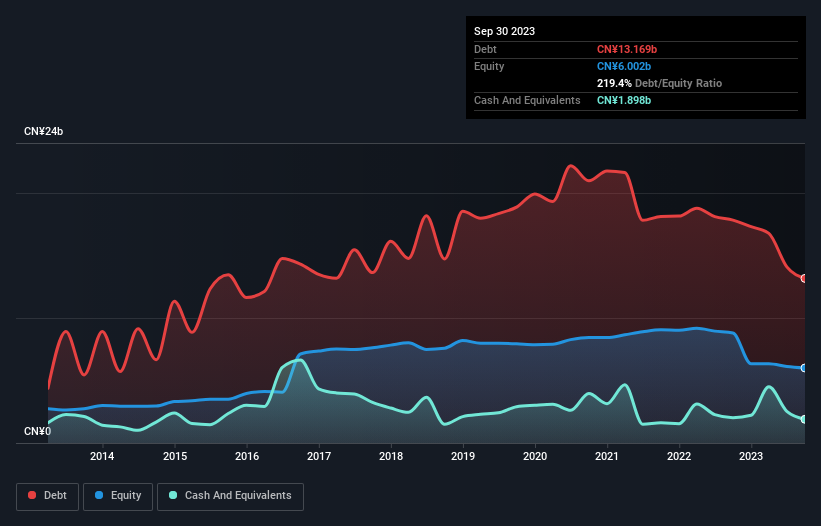821x526 pixels.
Task: Click the CN¥1.898b cash value
Action: 624,100
